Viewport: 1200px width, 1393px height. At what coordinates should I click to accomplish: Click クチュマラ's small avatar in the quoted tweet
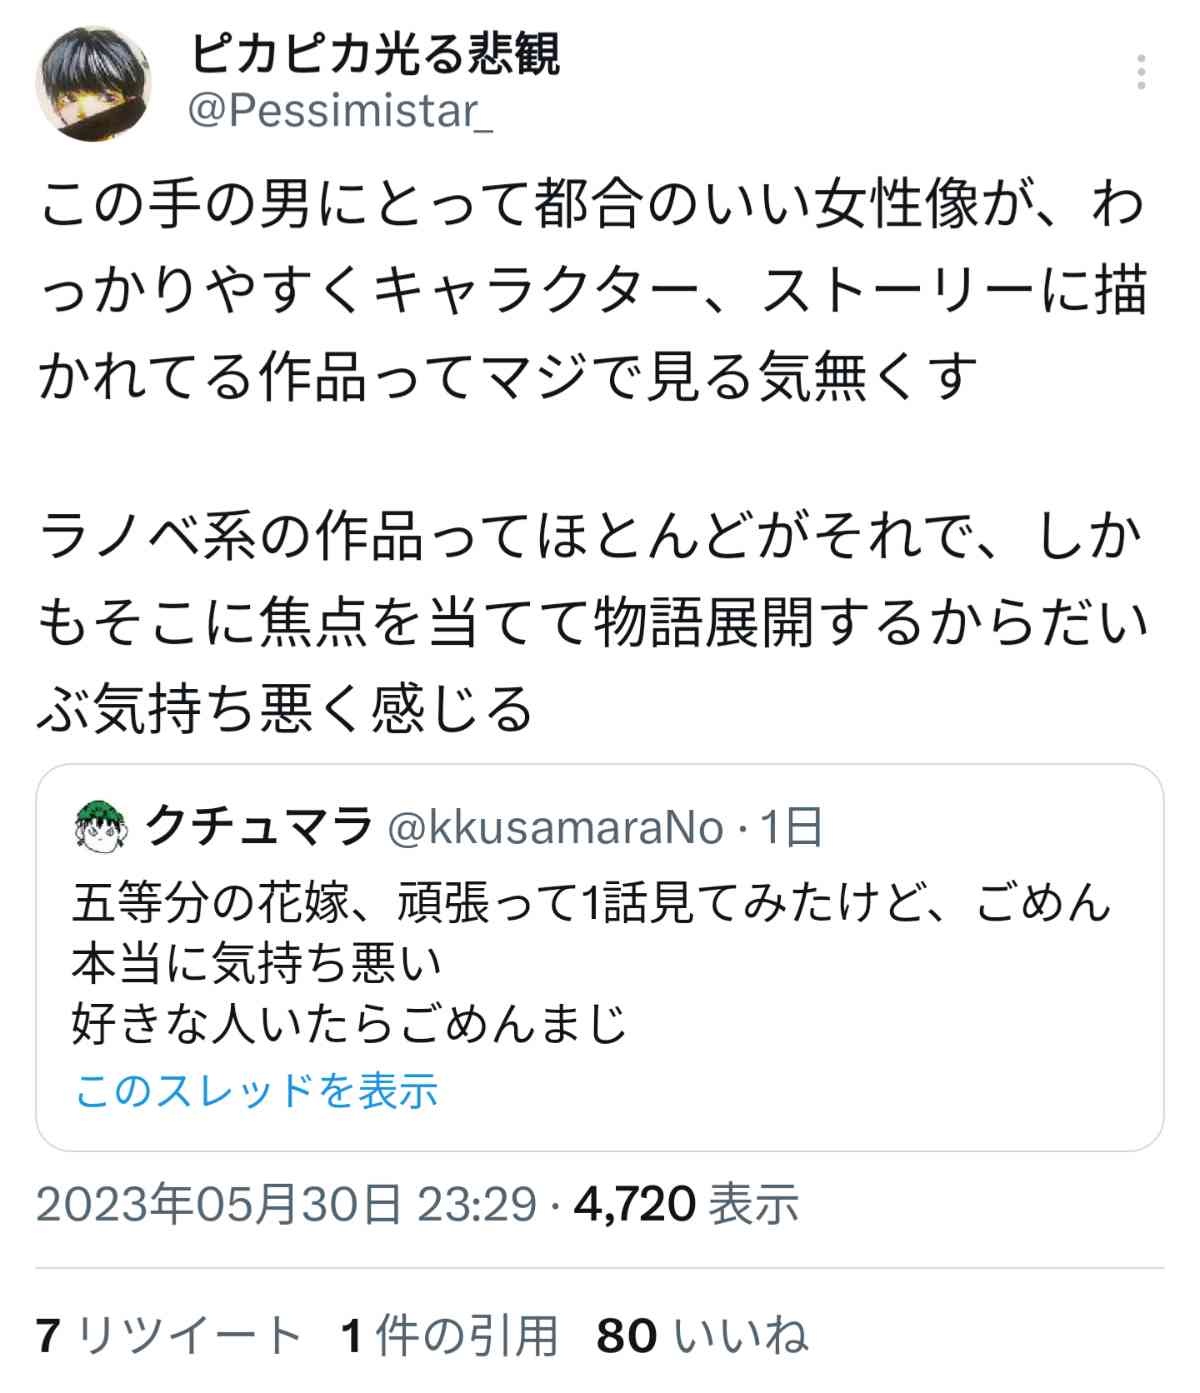click(x=99, y=826)
